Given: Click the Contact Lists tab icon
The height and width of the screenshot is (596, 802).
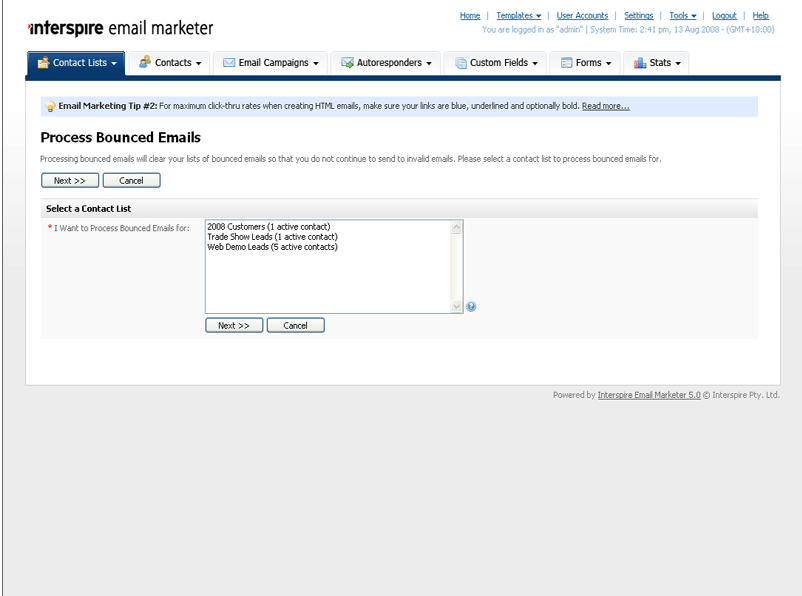Looking at the screenshot, I should (x=43, y=62).
